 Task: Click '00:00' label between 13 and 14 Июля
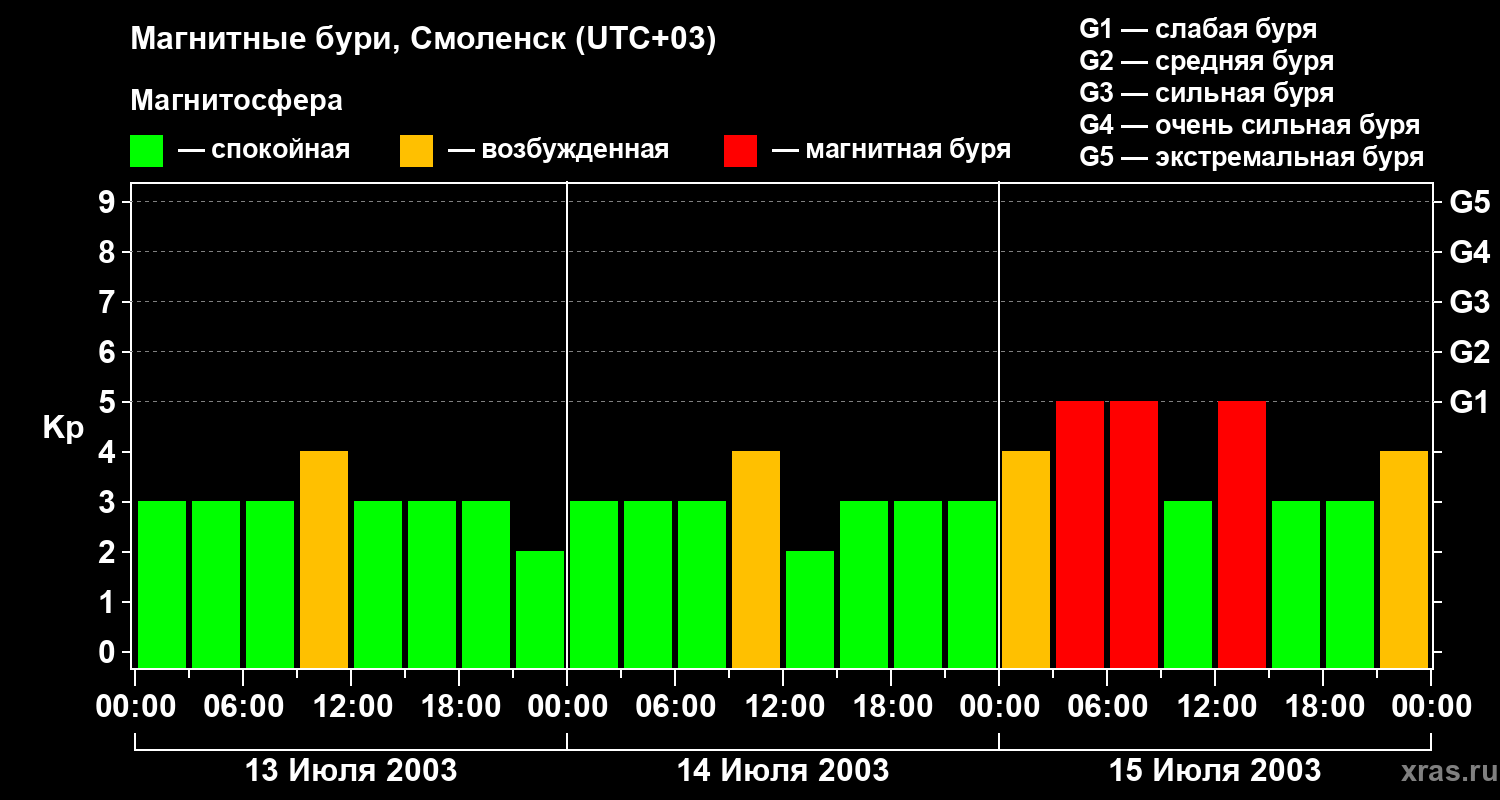coord(567,707)
